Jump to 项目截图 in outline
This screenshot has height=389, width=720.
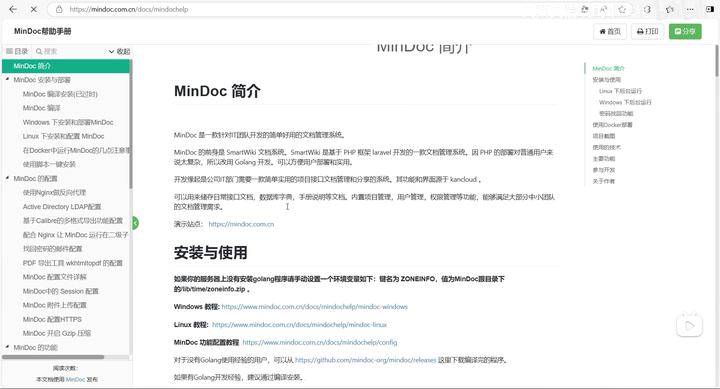604,136
